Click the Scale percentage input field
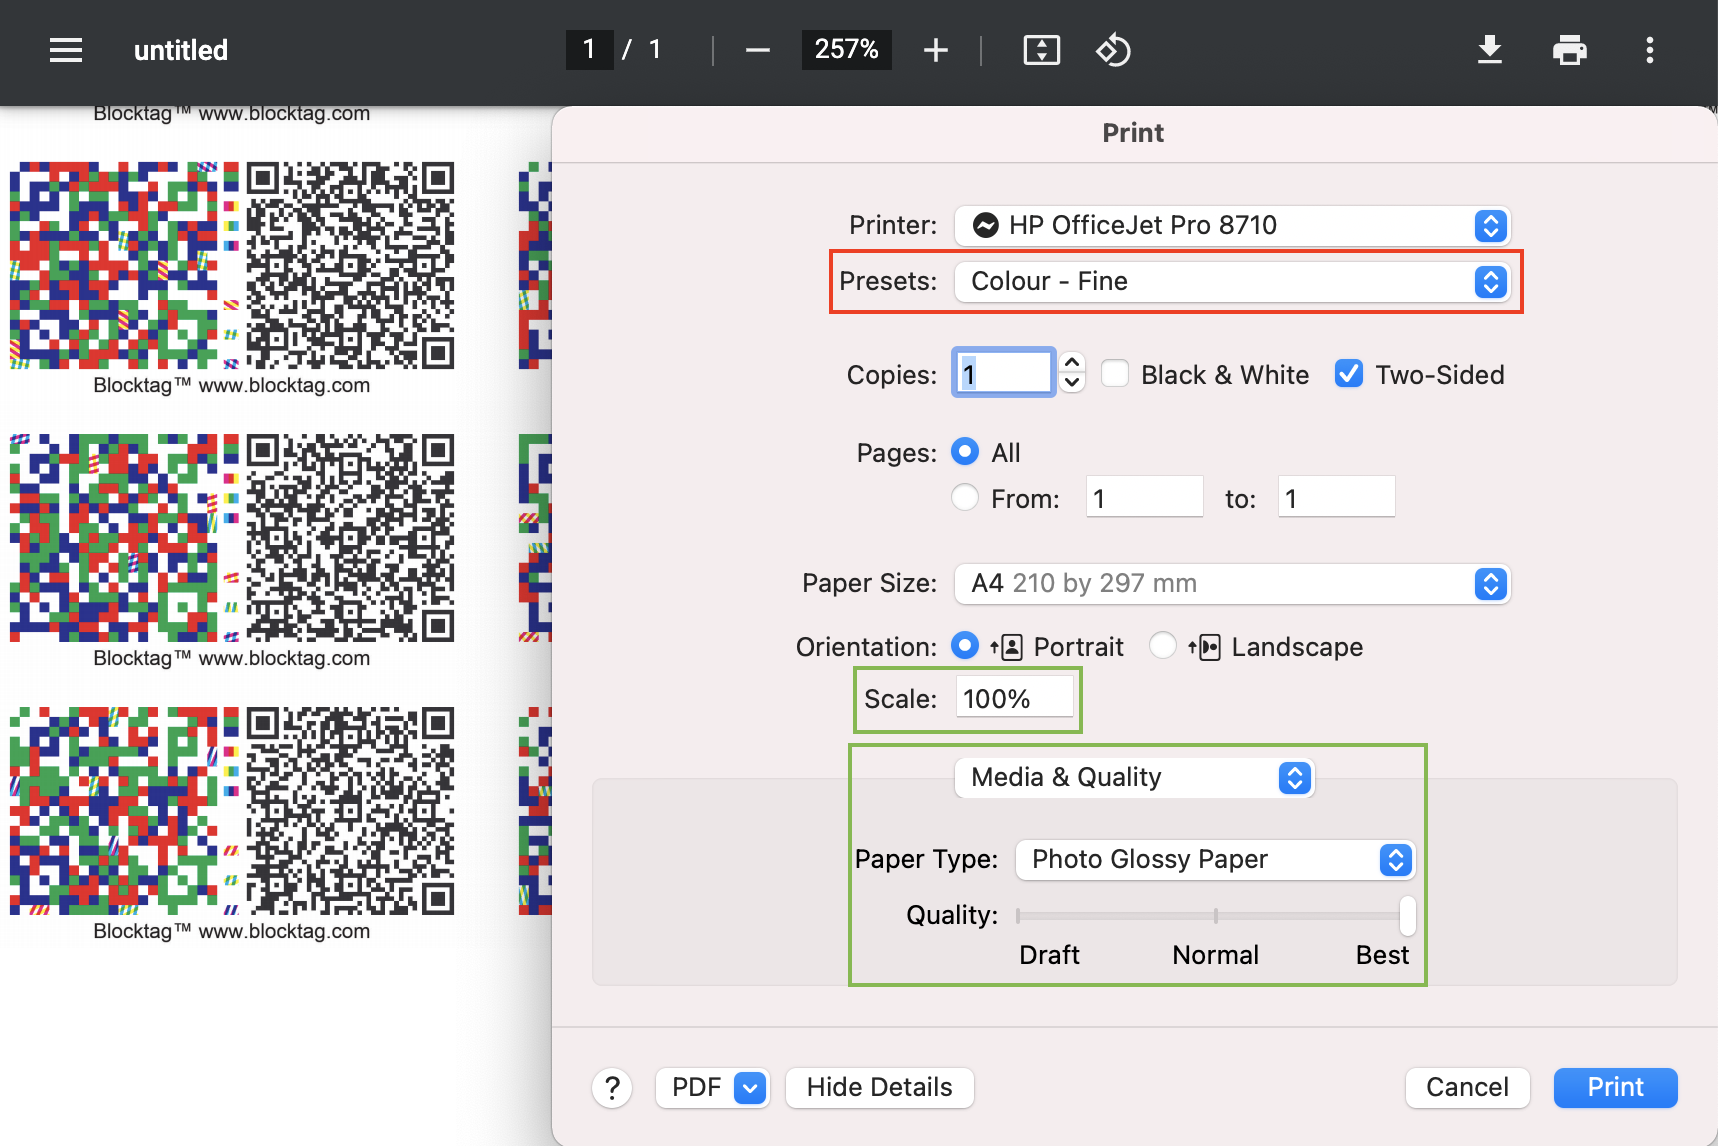1718x1146 pixels. tap(1014, 698)
